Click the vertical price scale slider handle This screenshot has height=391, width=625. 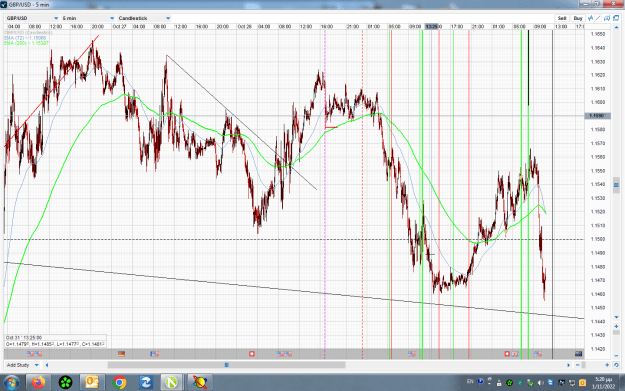click(616, 185)
